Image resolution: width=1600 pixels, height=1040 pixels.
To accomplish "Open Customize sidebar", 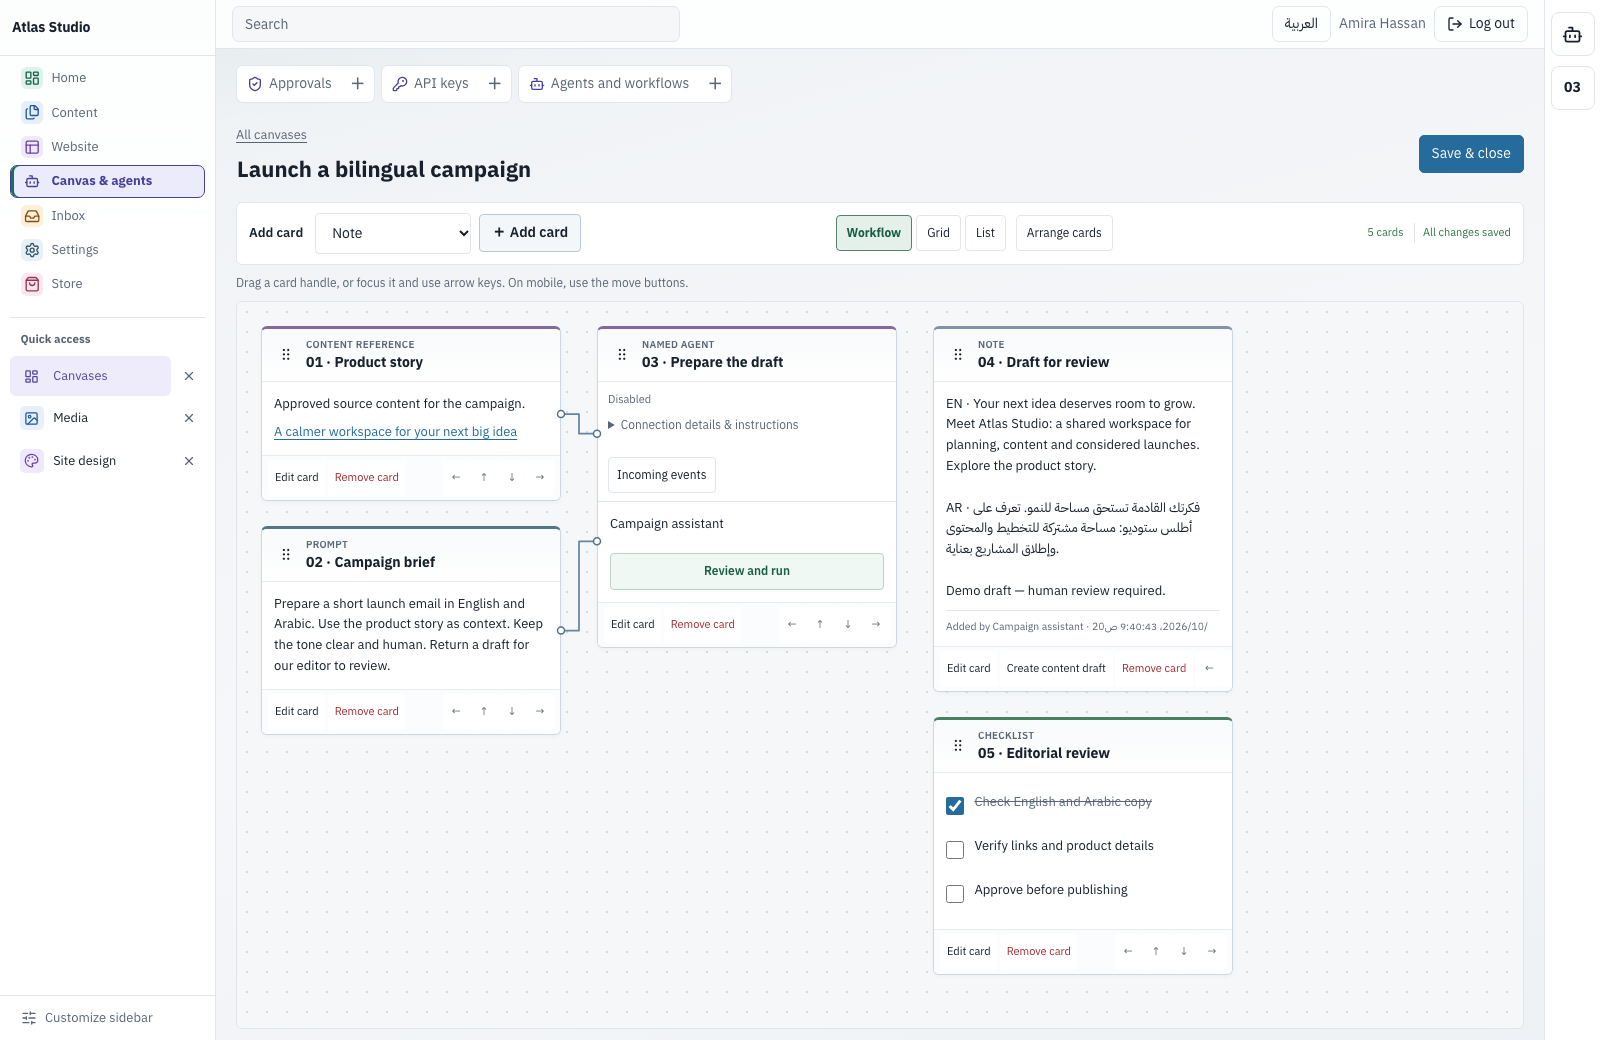I will coord(87,1018).
